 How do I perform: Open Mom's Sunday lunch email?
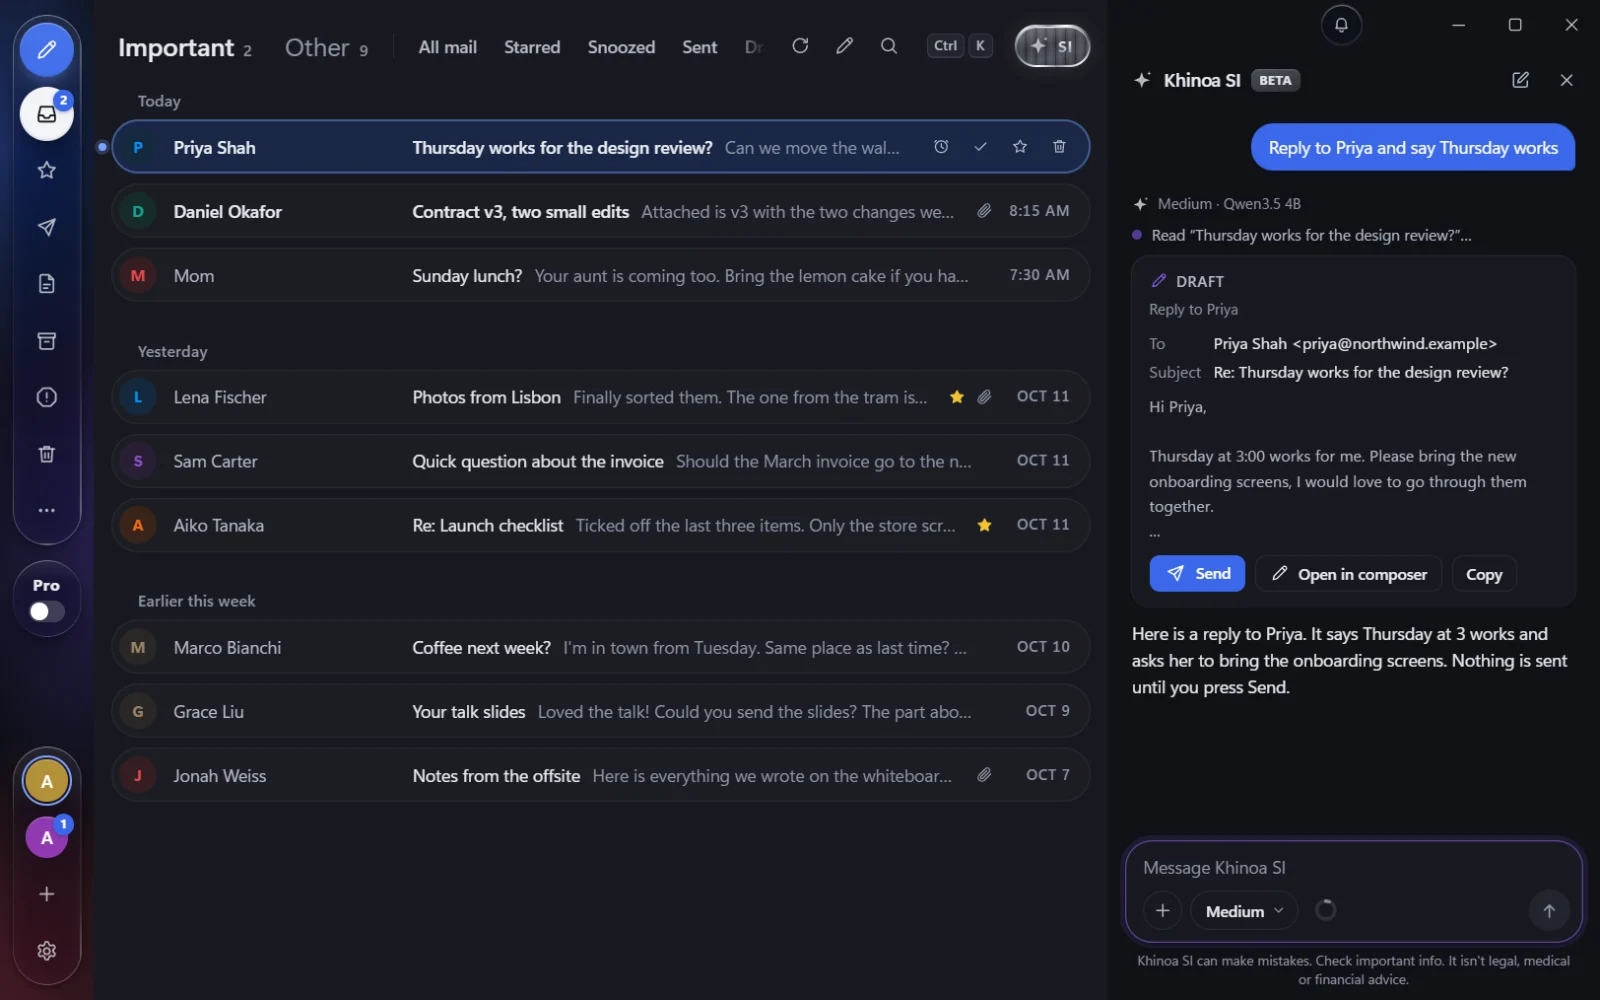(600, 275)
